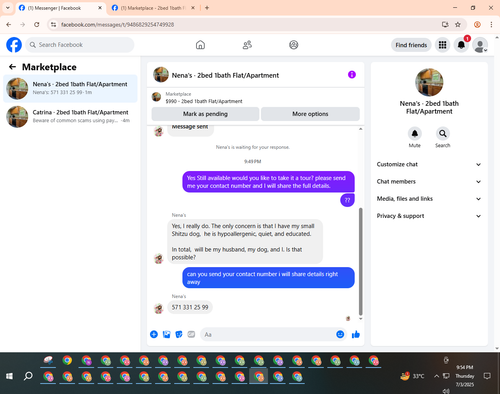The width and height of the screenshot is (500, 394).
Task: Go back in browser history
Action: coord(9,25)
